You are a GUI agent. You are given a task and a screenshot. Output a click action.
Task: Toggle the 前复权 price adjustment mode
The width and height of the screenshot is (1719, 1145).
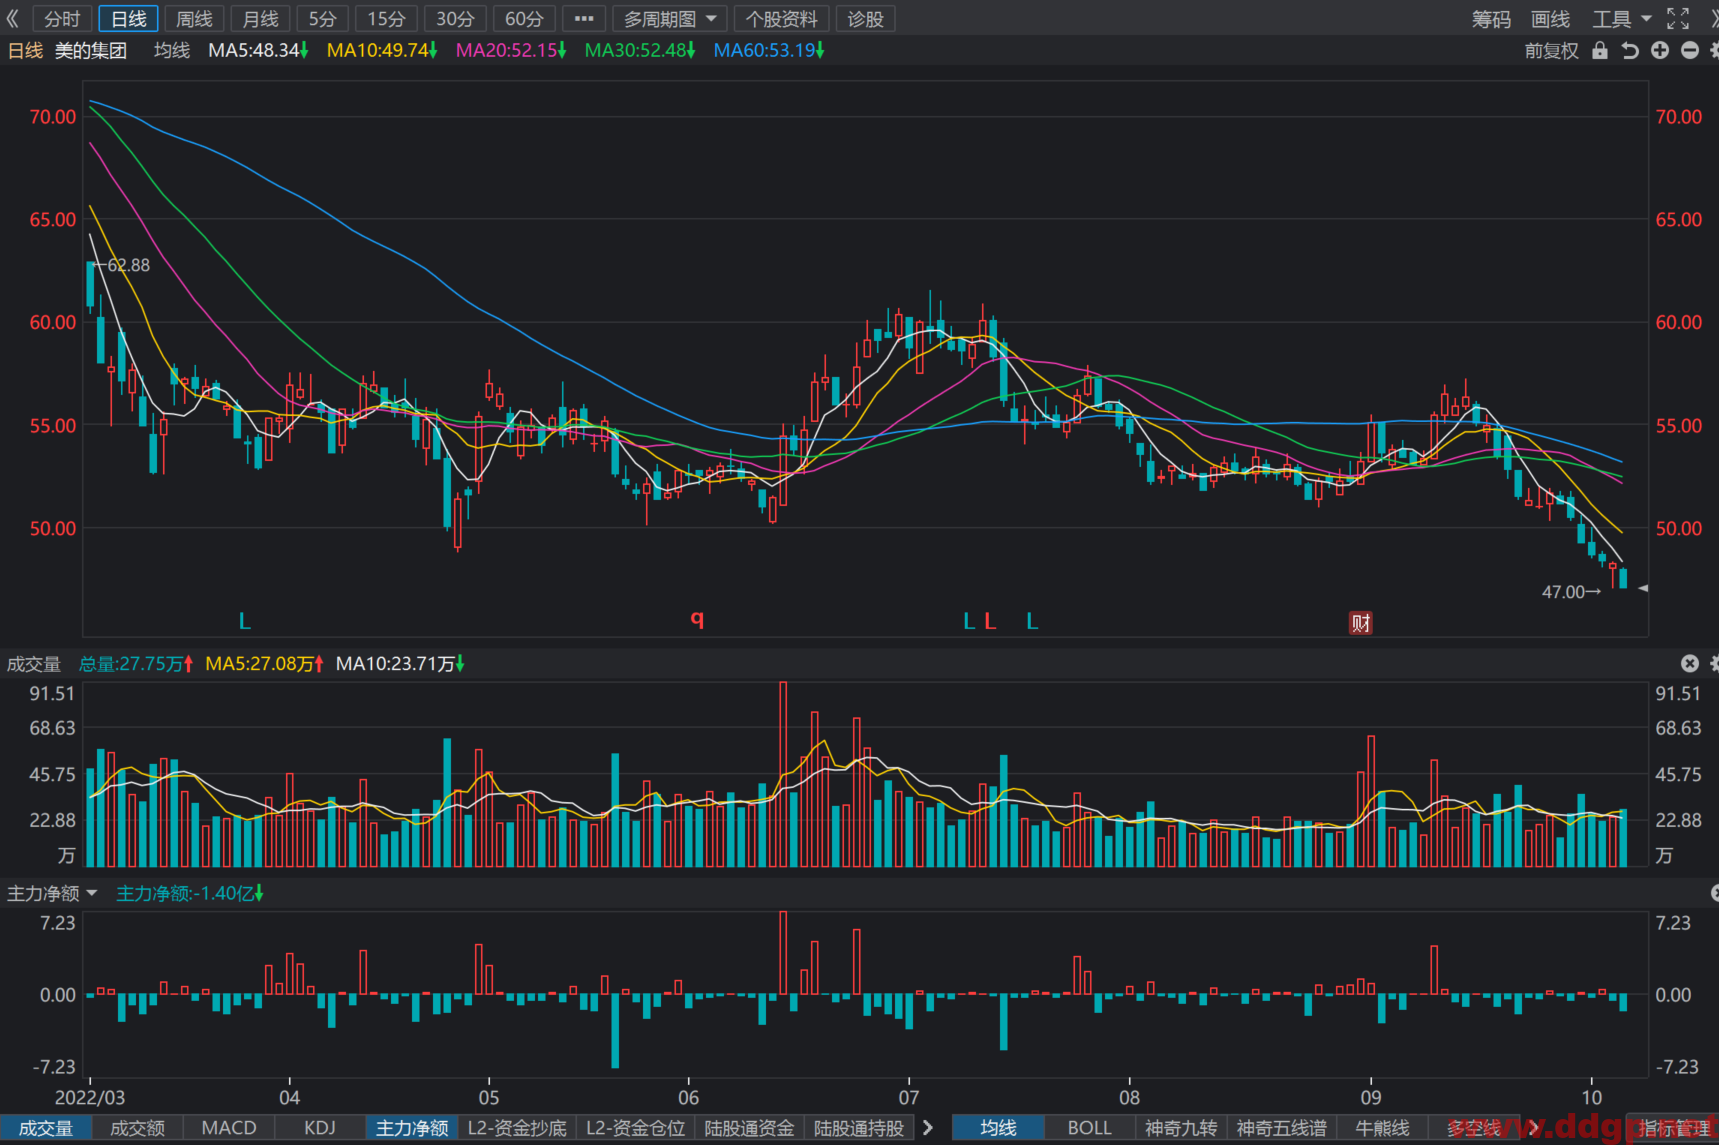(1551, 51)
